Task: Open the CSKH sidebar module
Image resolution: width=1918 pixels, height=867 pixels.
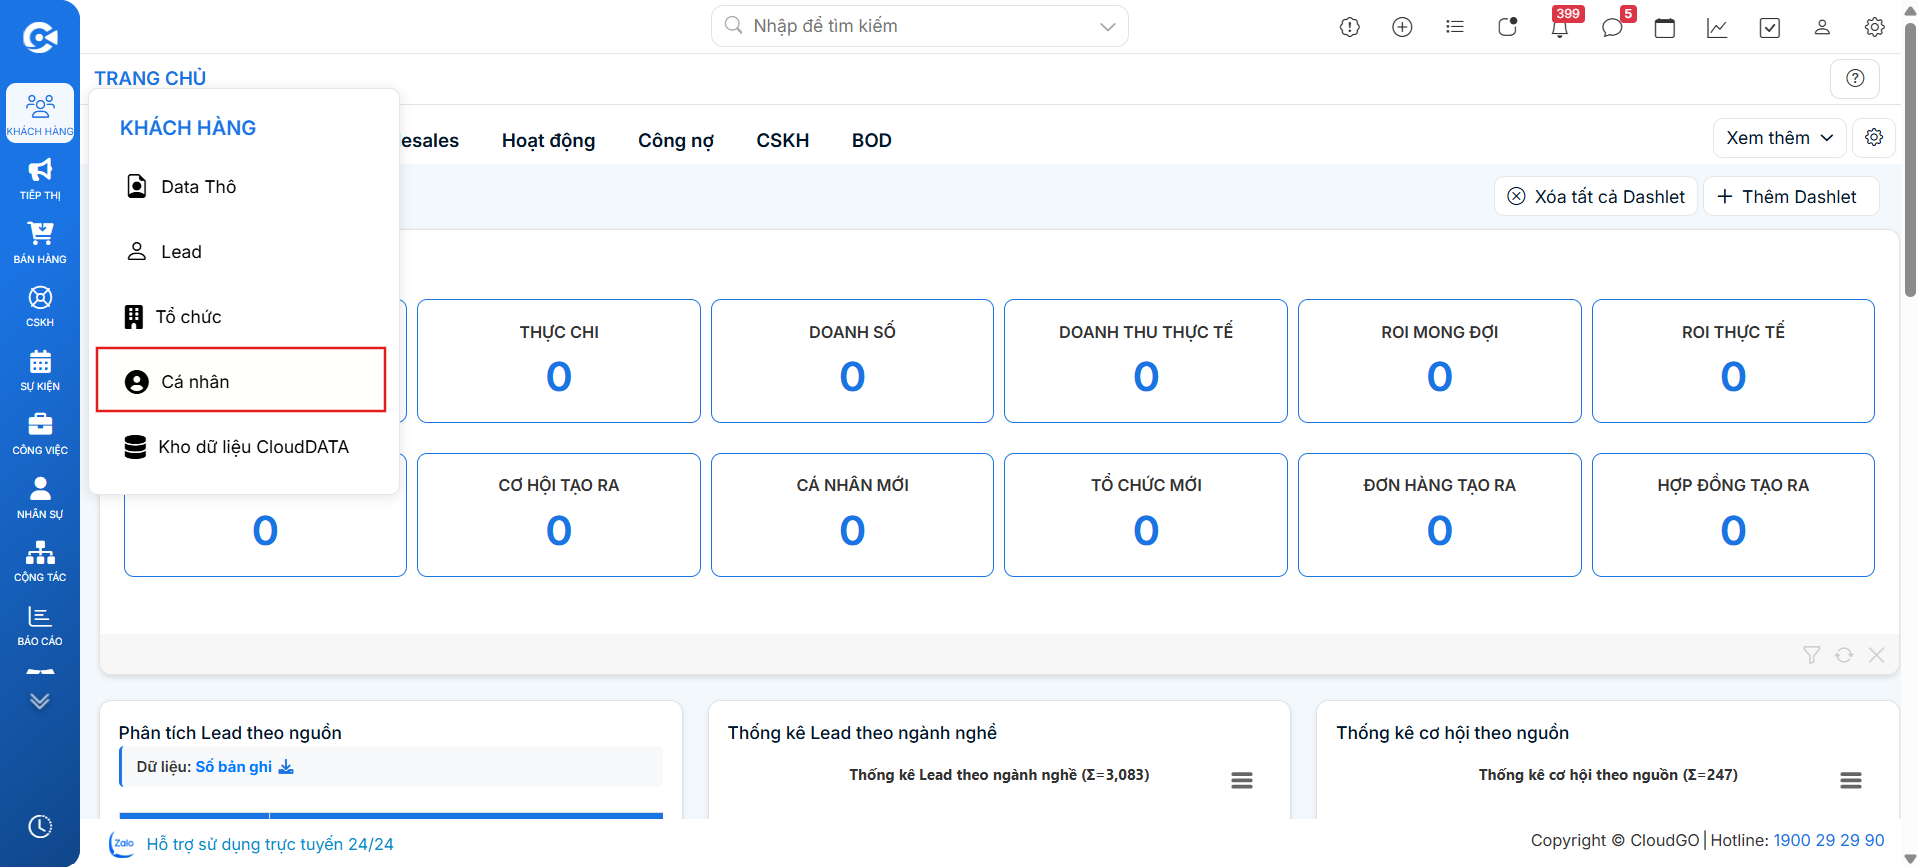Action: click(x=40, y=306)
